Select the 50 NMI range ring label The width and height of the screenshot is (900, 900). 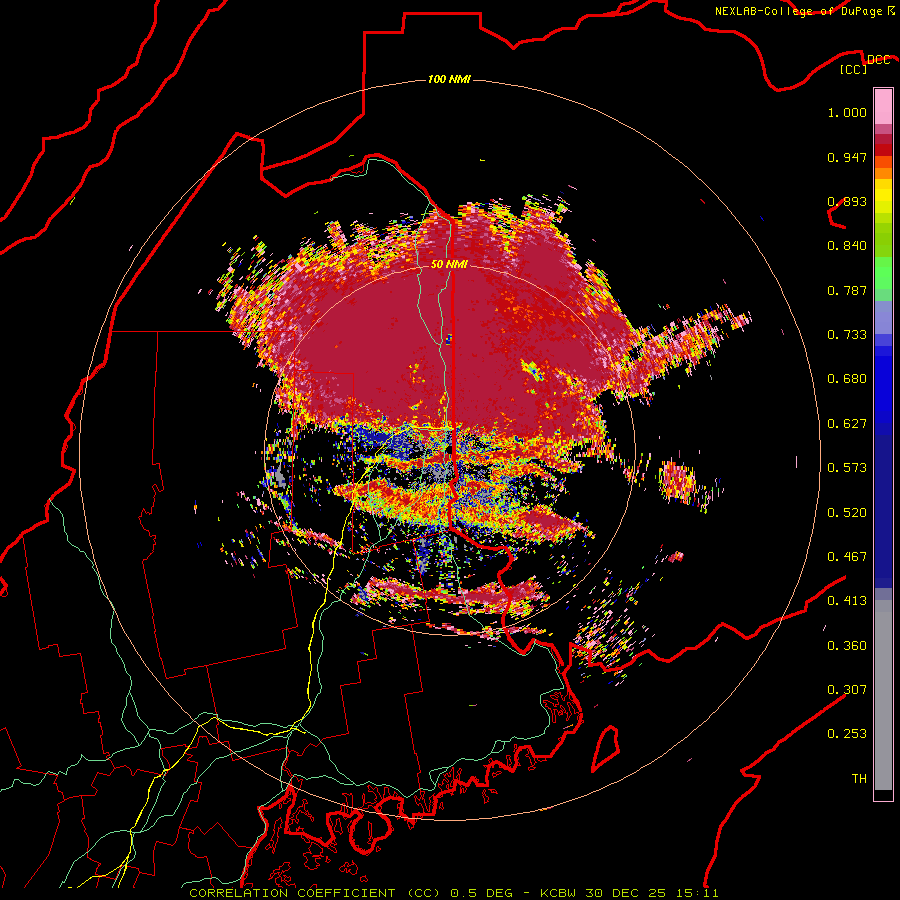449,264
